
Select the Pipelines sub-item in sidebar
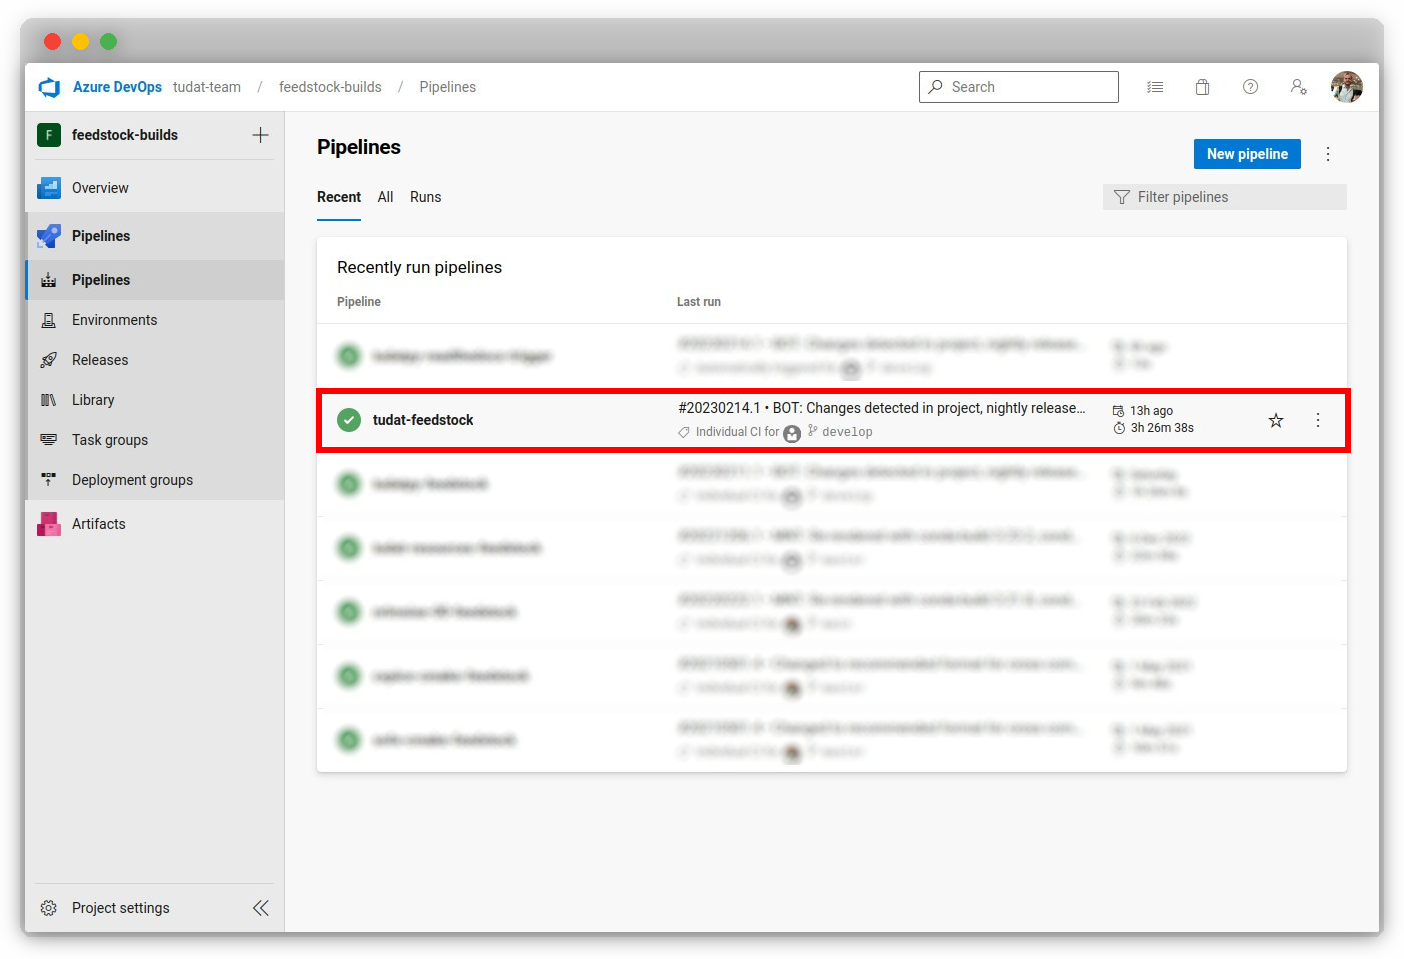[x=155, y=280]
